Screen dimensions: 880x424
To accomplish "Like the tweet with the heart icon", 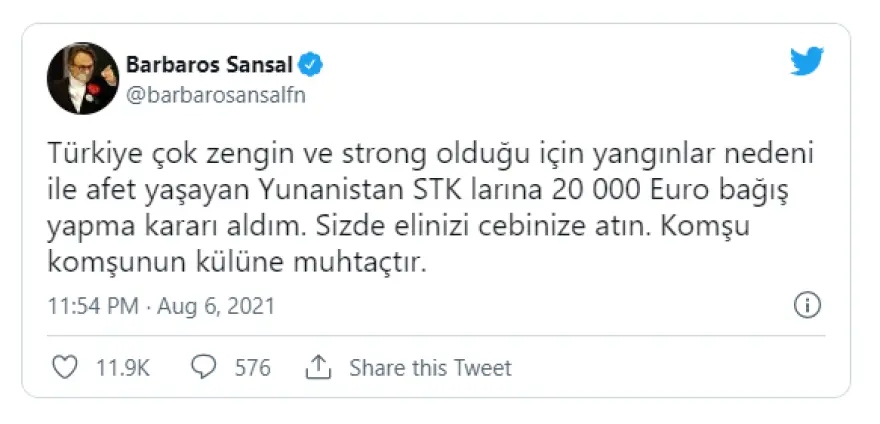I will [x=64, y=368].
